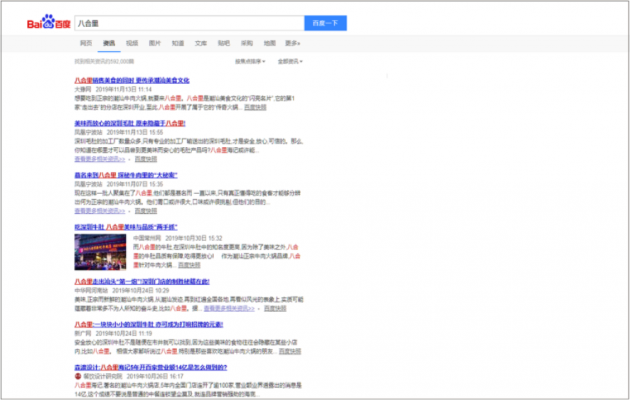Go to the 图片 tab
Image resolution: width=630 pixels, height=400 pixels.
155,44
